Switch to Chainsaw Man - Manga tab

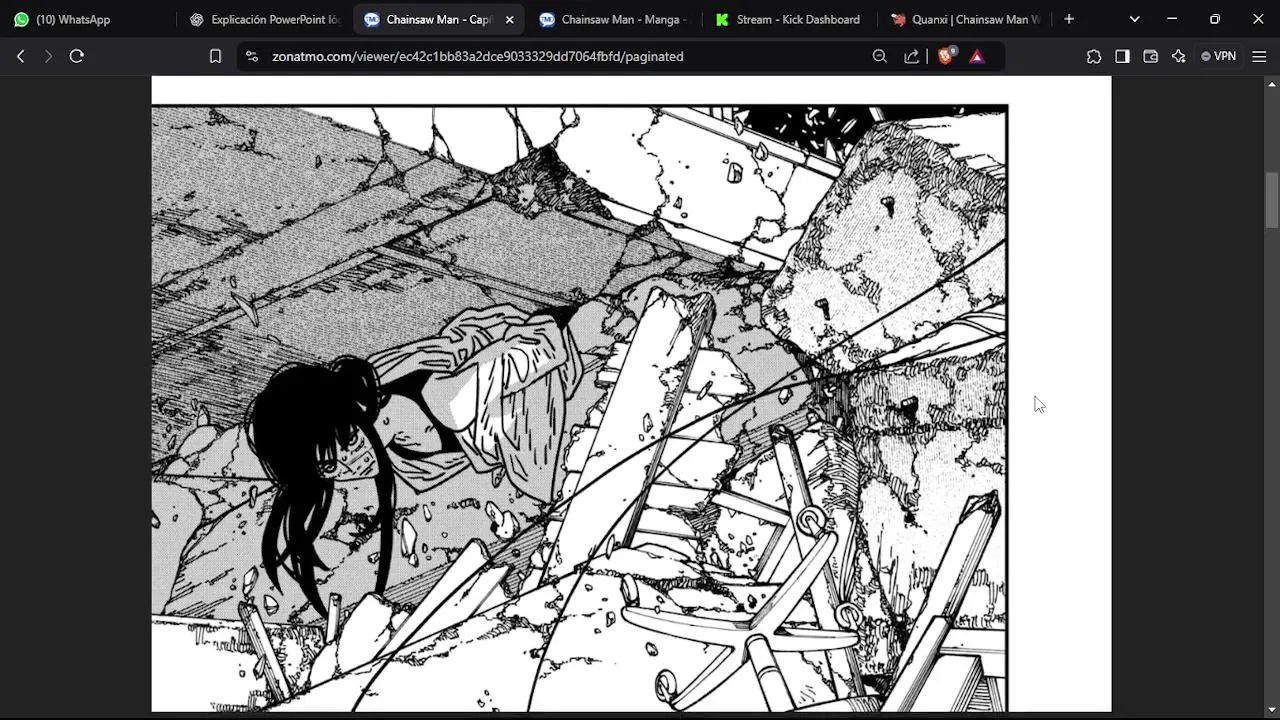(x=614, y=19)
